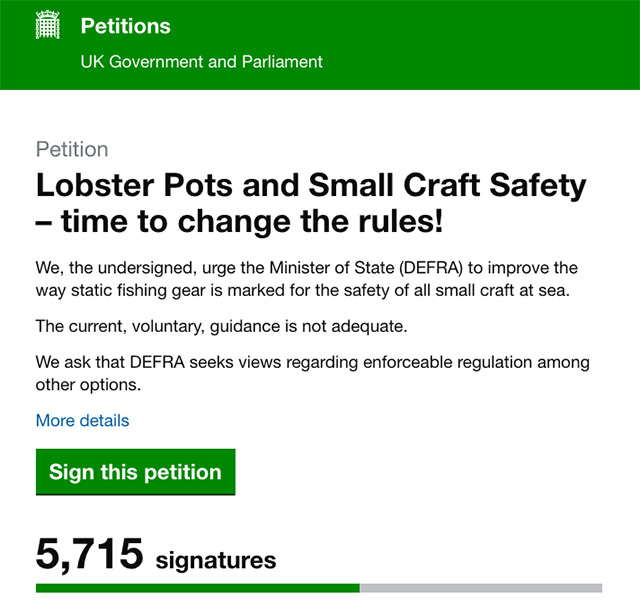Click the paragraph starting We, the undersigned
This screenshot has height=607, width=640.
tap(306, 280)
